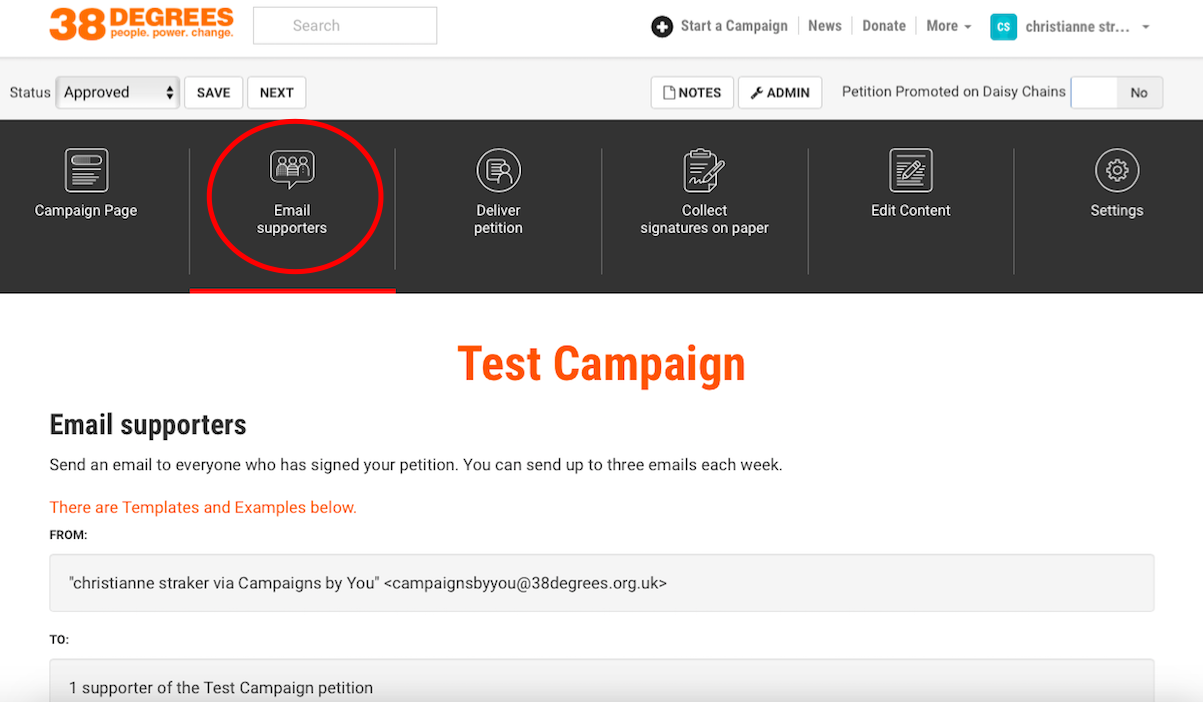This screenshot has height=702, width=1203.
Task: Click Collect signatures on paper icon
Action: pyautogui.click(x=704, y=170)
